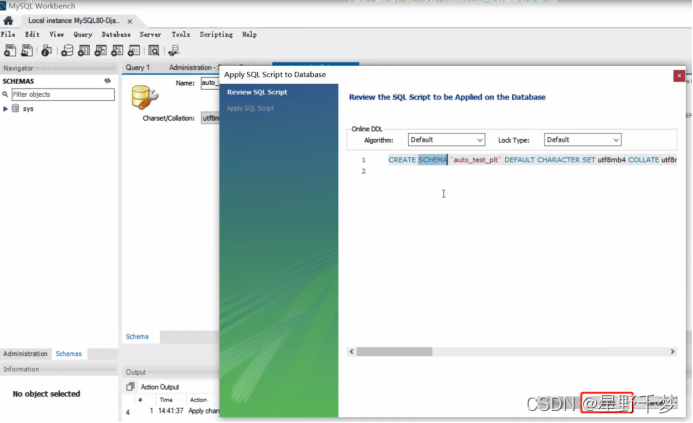Refresh the SCHEMAS list icon

click(107, 81)
